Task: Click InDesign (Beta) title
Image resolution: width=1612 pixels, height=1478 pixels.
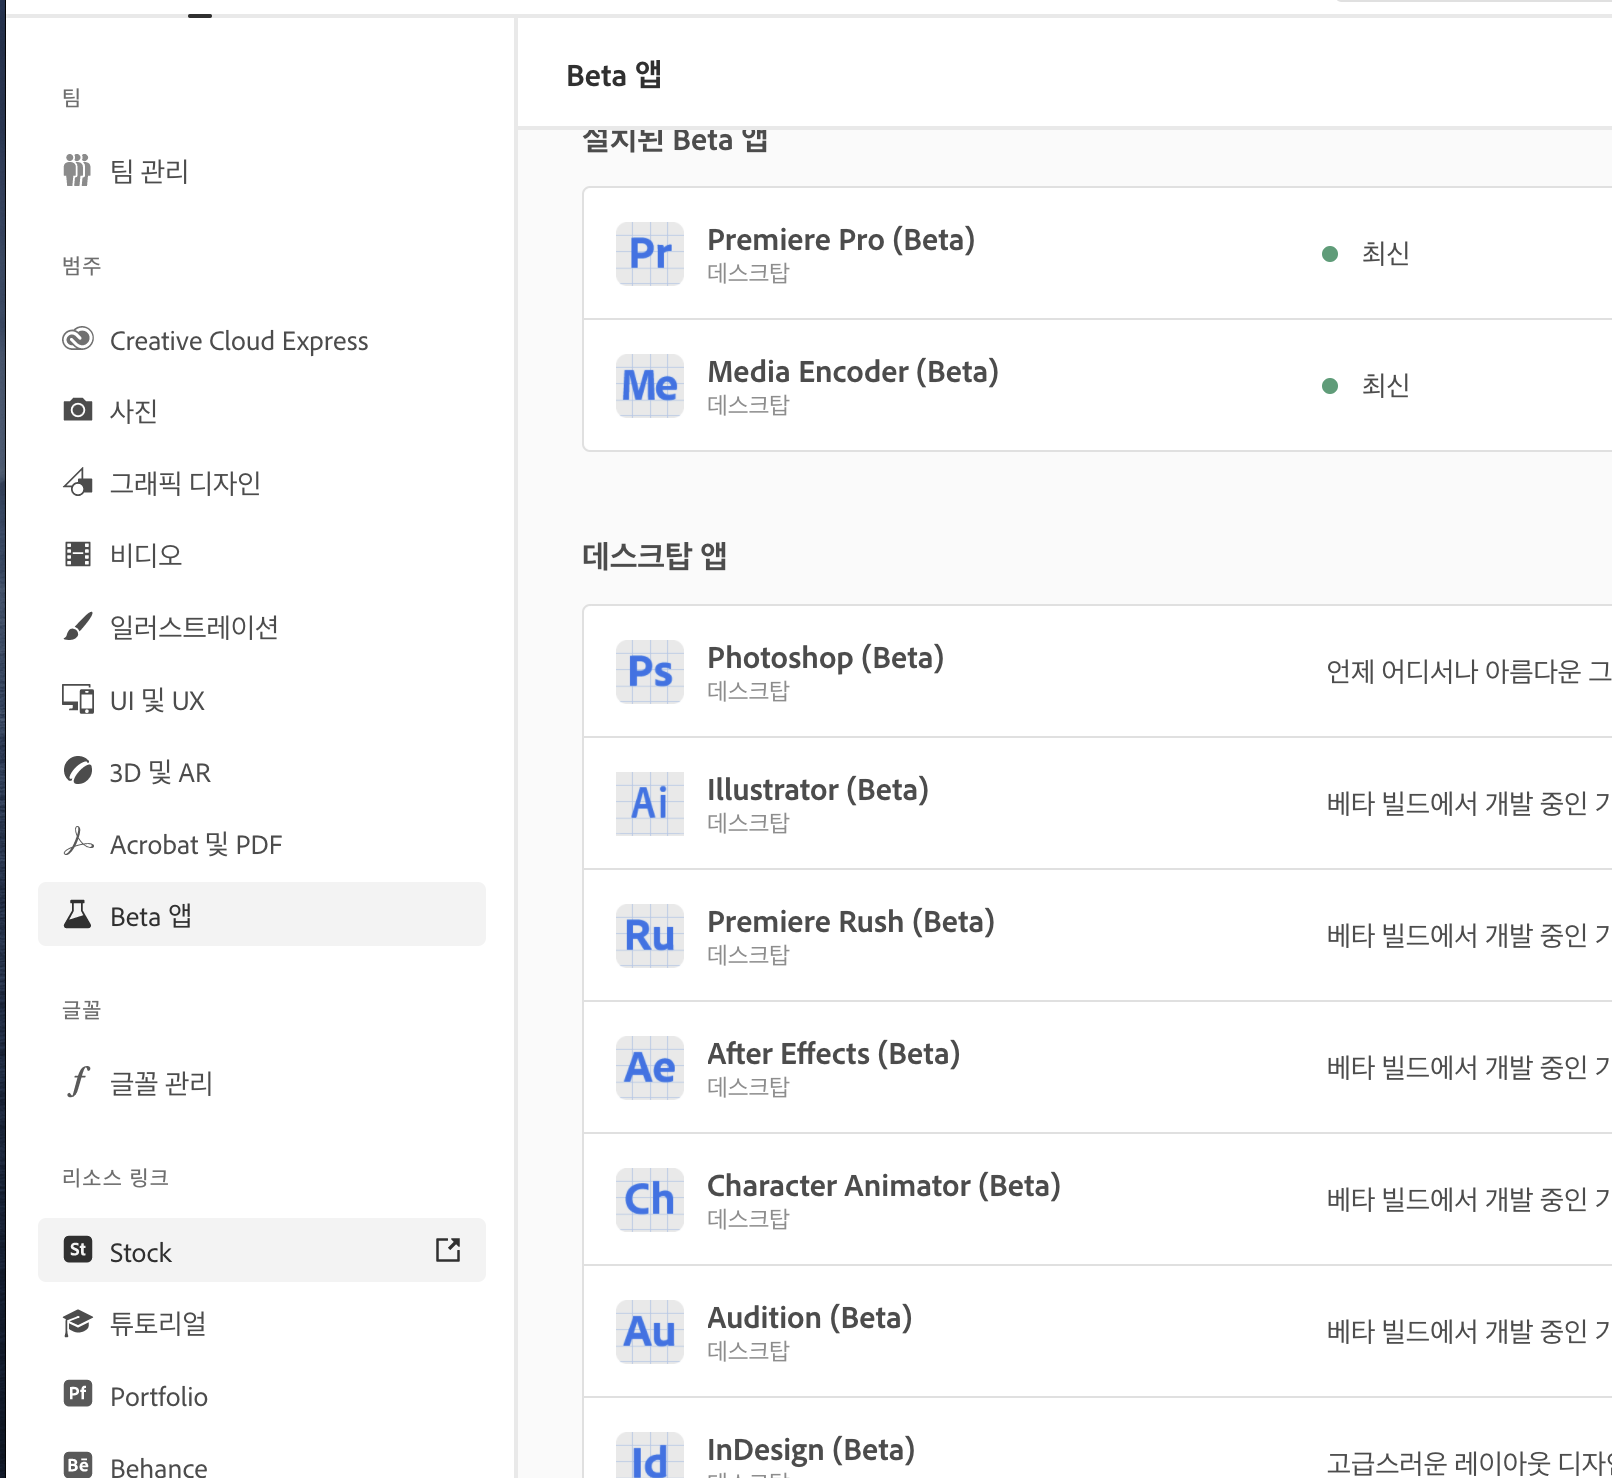Action: point(811,1450)
